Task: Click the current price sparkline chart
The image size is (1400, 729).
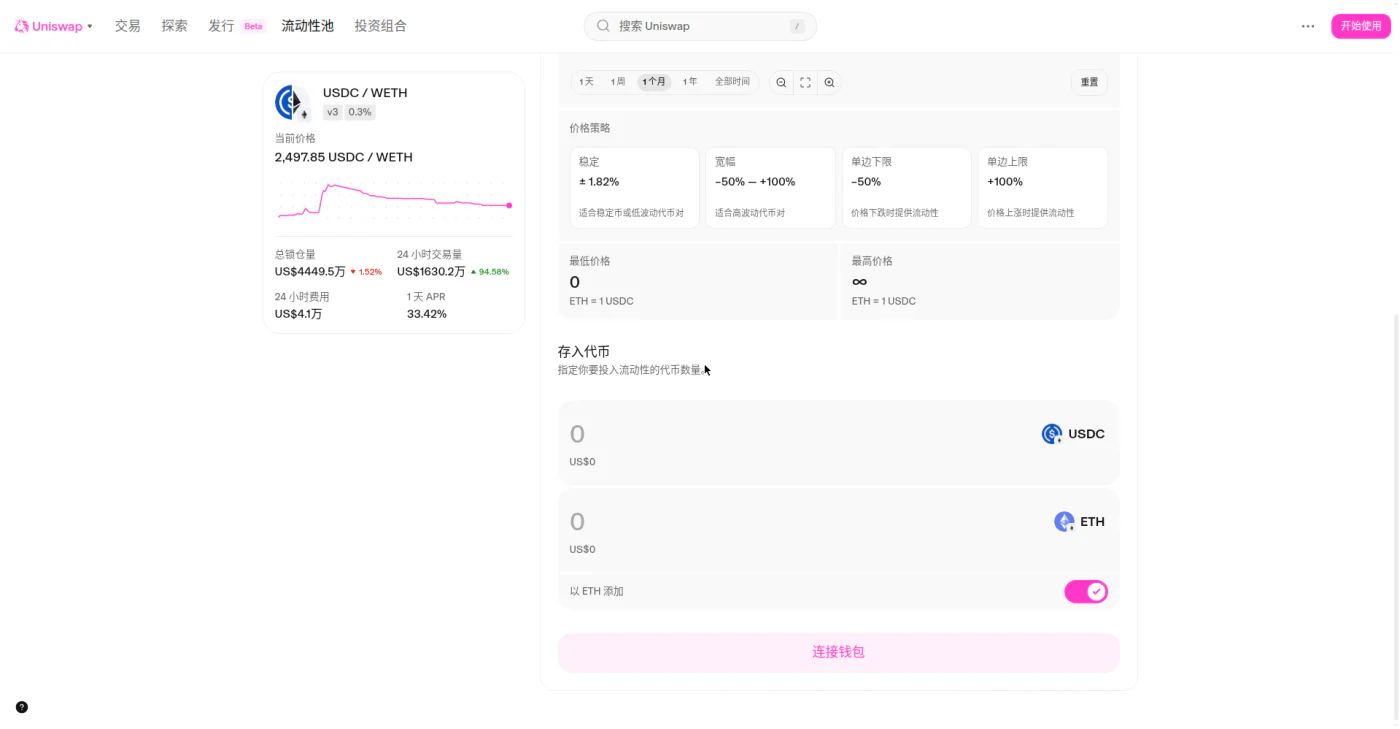Action: click(x=394, y=200)
